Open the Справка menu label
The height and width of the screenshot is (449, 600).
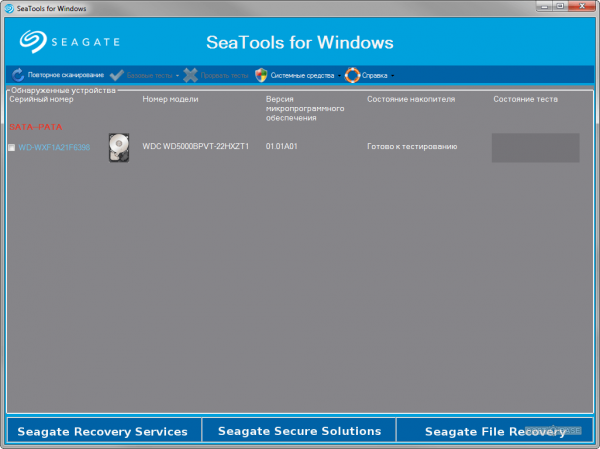click(x=375, y=75)
